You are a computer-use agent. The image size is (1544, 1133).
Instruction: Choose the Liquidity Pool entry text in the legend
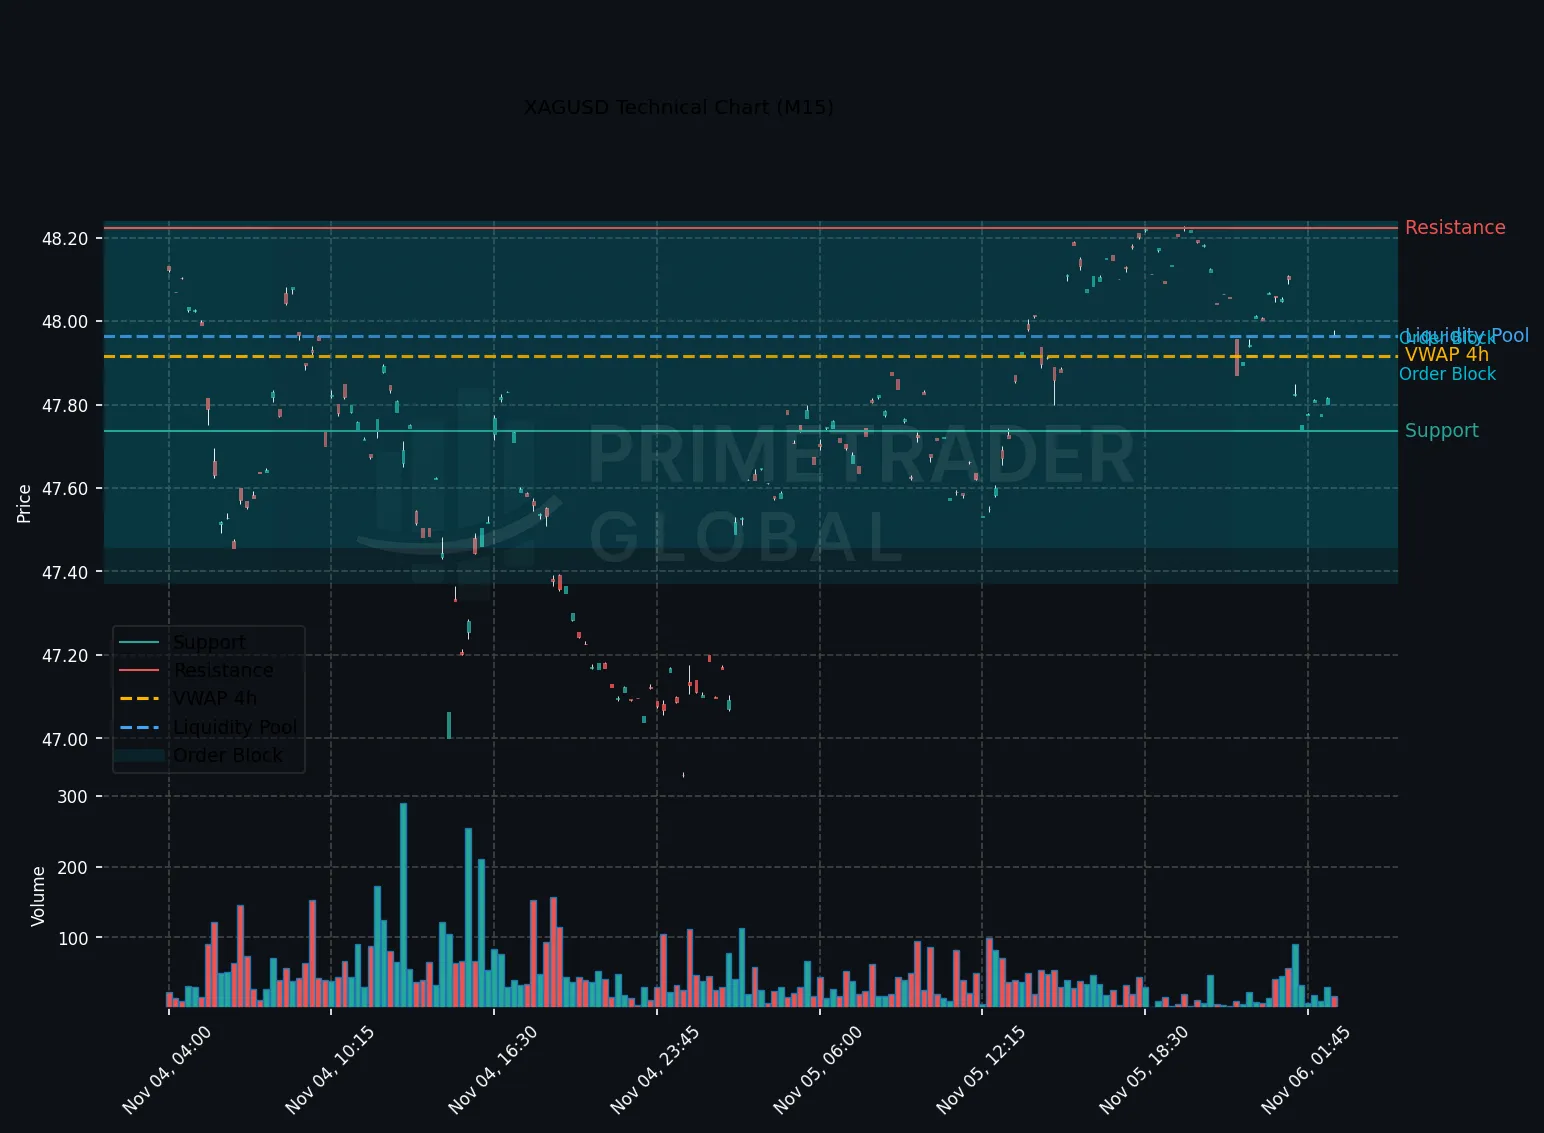[235, 727]
